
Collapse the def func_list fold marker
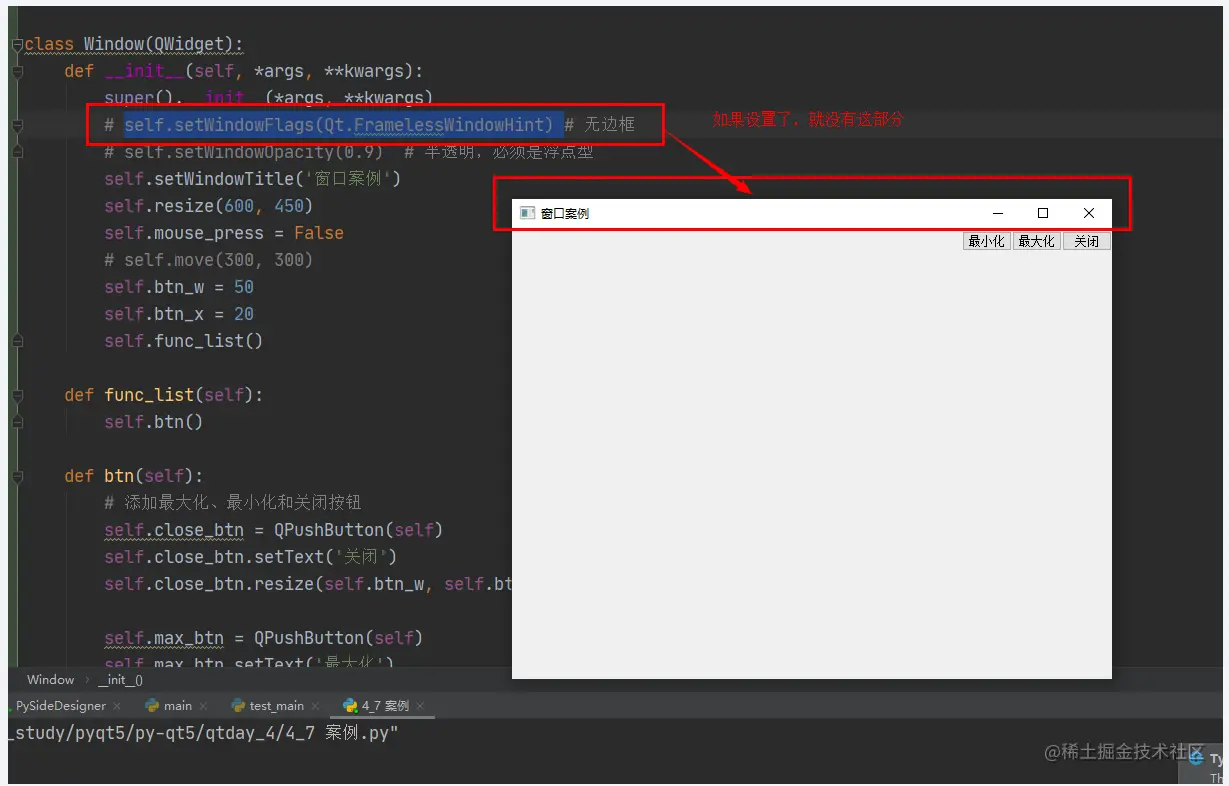tap(17, 395)
